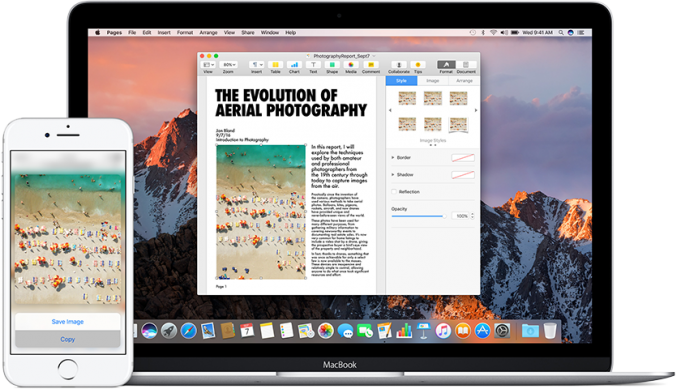
Task: Open FaceTime in the Dock
Action: (365, 331)
